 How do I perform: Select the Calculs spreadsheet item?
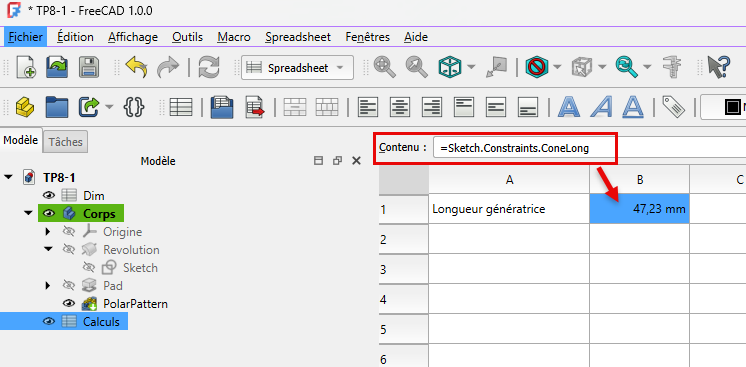101,322
